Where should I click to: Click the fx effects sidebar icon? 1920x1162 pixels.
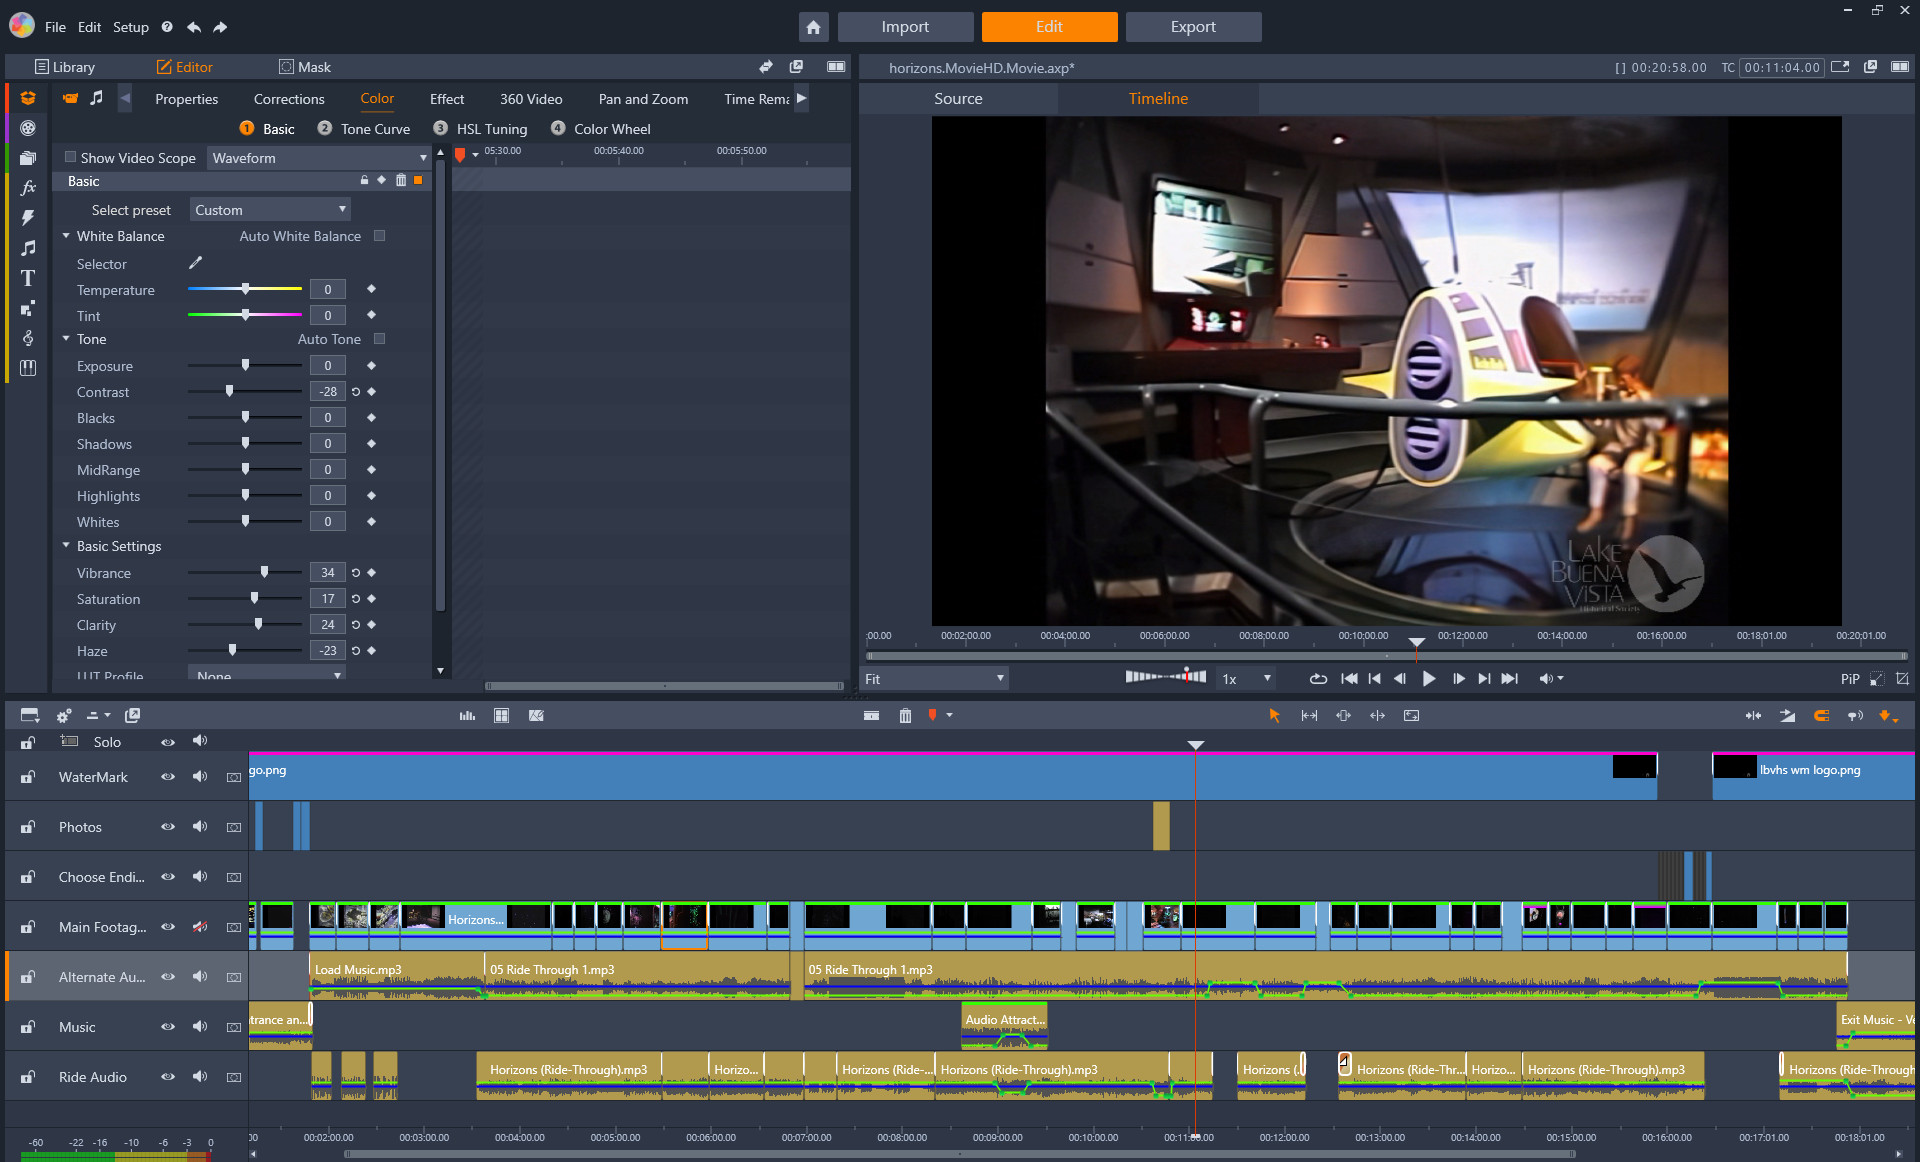(x=28, y=187)
